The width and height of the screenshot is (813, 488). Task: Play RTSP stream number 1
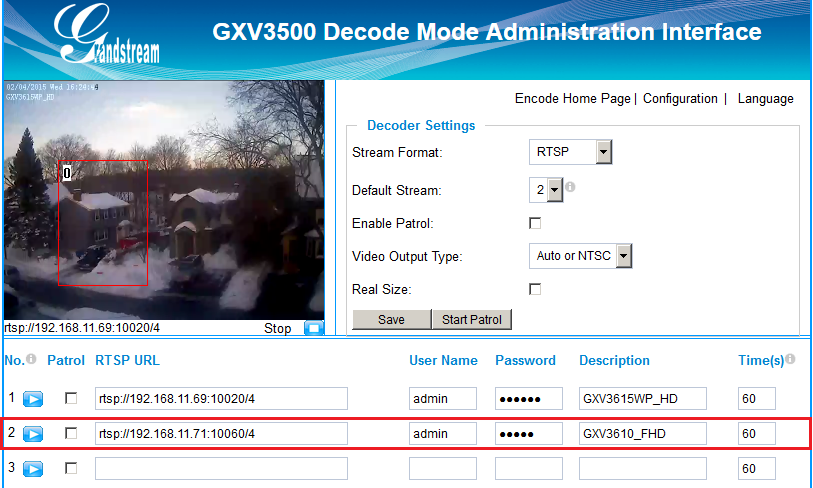click(33, 399)
